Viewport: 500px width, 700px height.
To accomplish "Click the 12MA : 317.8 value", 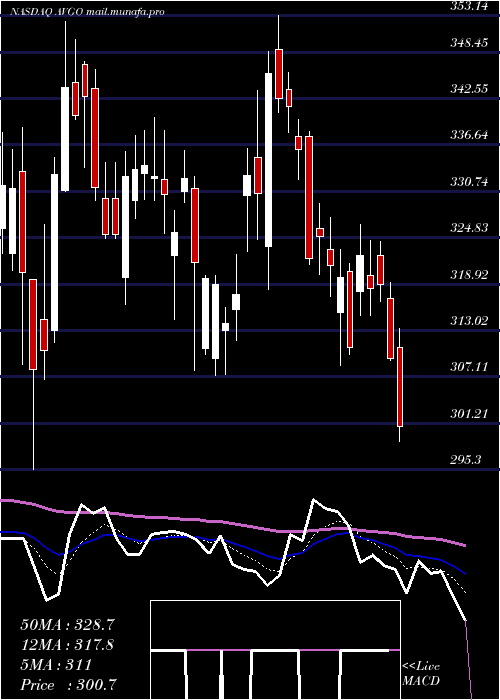I will point(67,645).
